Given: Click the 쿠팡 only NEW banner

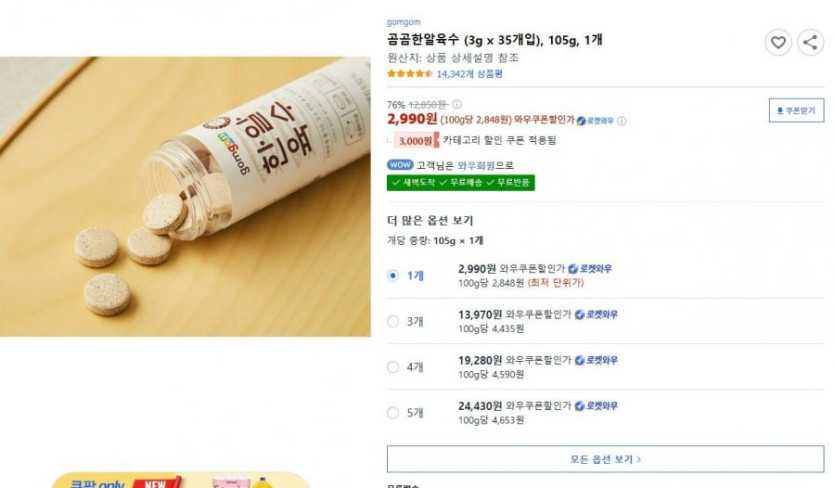Looking at the screenshot, I should [x=181, y=479].
